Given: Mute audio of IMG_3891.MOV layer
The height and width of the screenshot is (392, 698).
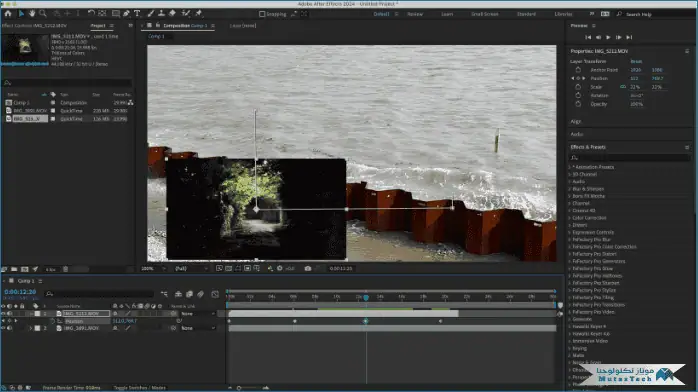Looking at the screenshot, I should [9, 328].
